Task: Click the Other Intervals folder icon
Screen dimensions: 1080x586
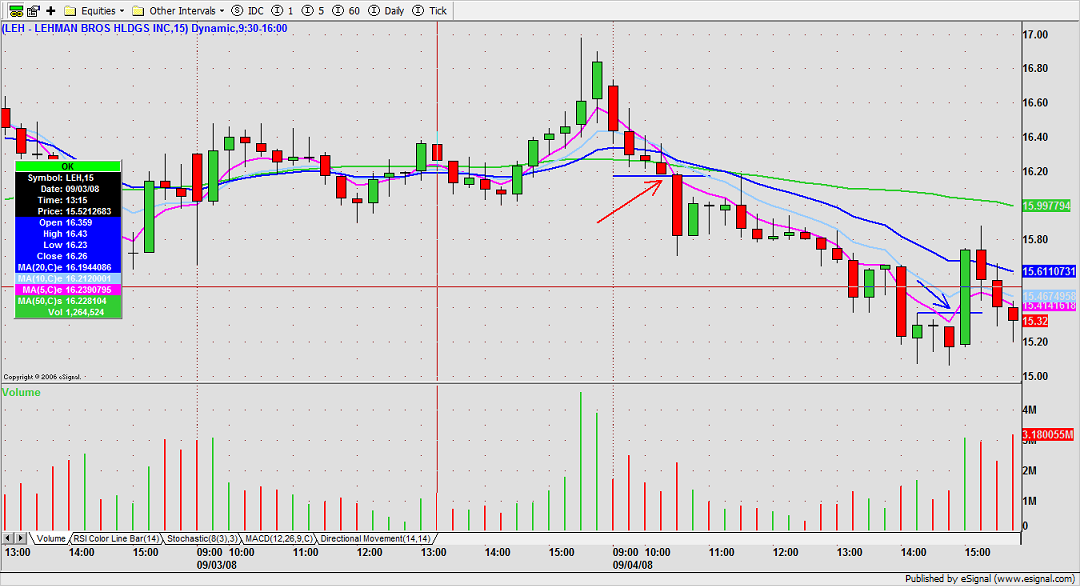Action: tap(138, 10)
